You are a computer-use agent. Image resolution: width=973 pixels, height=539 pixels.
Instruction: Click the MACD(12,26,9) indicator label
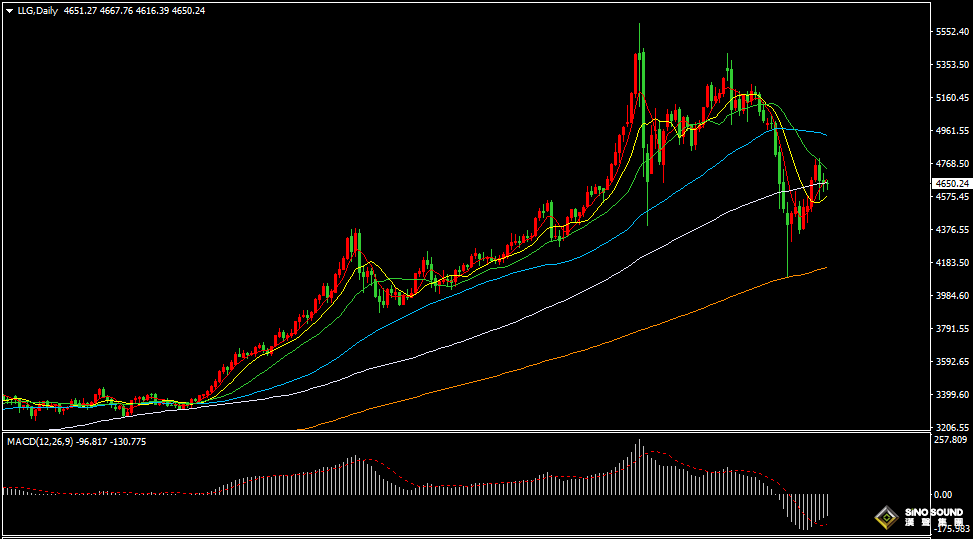(41, 441)
